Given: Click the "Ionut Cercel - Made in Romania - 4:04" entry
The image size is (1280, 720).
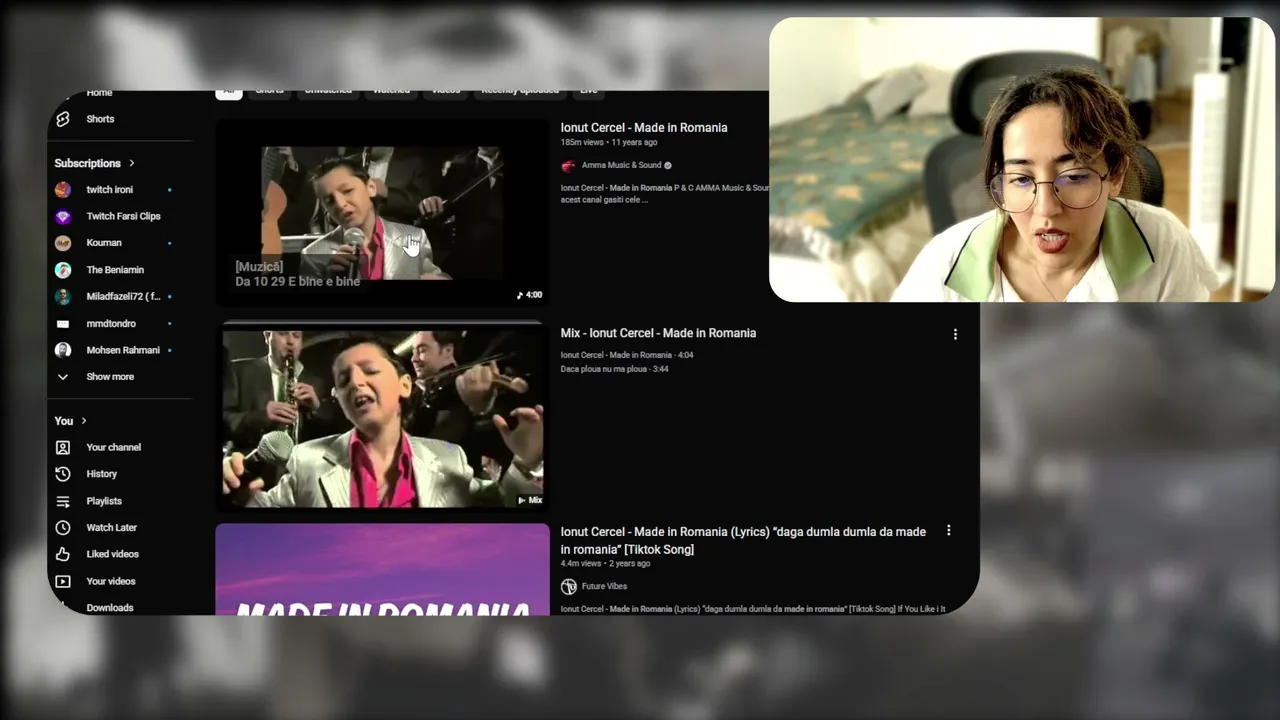Looking at the screenshot, I should [x=627, y=355].
